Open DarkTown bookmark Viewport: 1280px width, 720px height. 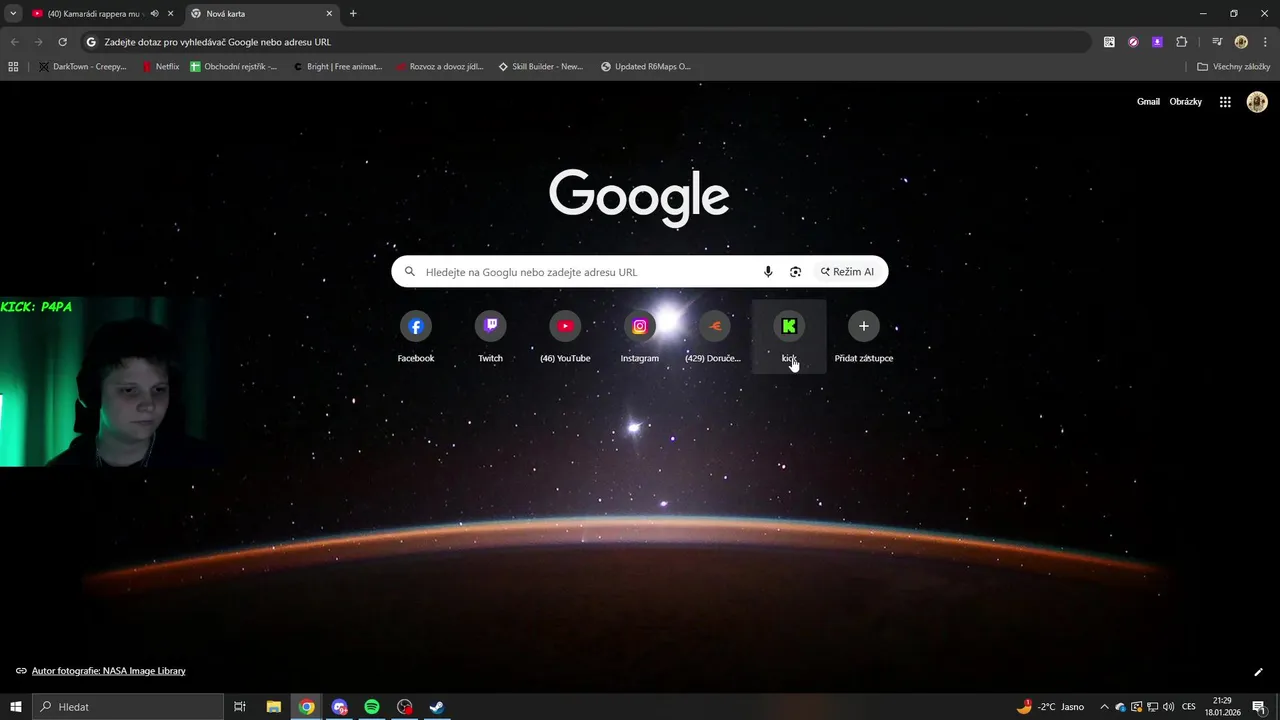click(82, 67)
